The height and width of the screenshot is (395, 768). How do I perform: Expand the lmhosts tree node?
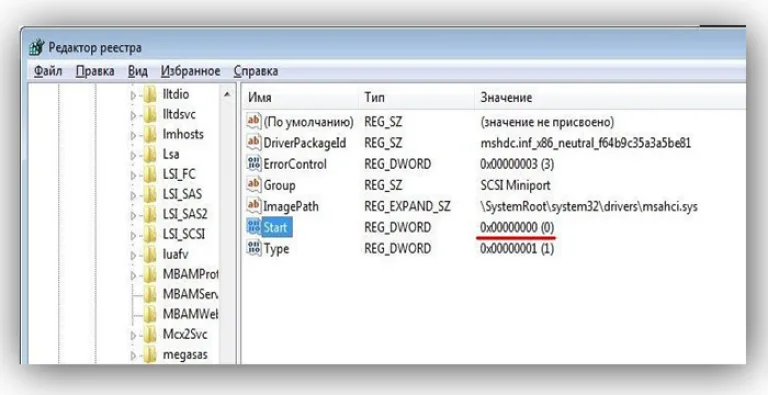pos(133,135)
